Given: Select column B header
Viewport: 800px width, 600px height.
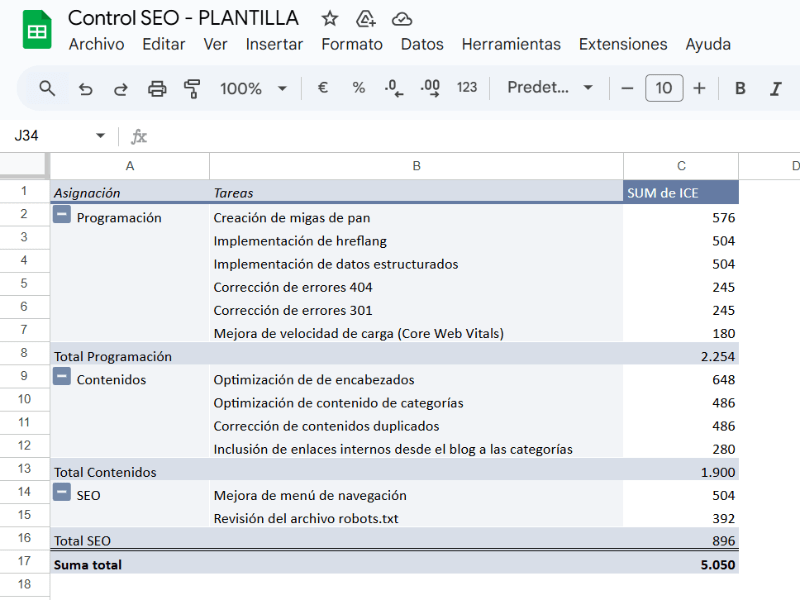Looking at the screenshot, I should 416,166.
